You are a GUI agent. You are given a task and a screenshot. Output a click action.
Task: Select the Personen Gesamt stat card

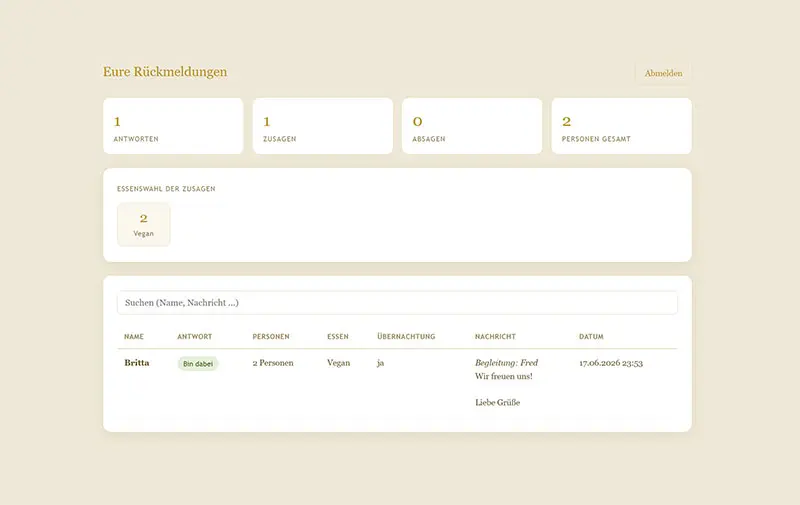(x=621, y=126)
